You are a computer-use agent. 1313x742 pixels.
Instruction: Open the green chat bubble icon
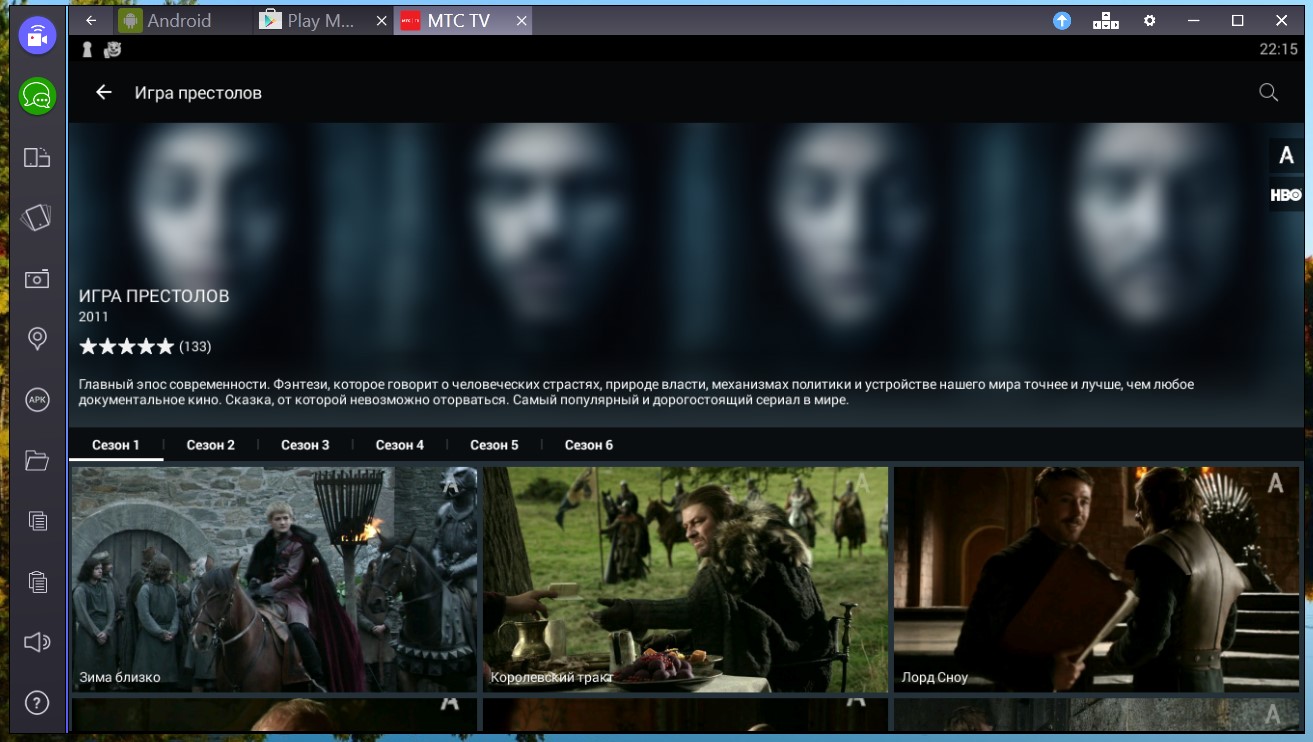point(37,96)
